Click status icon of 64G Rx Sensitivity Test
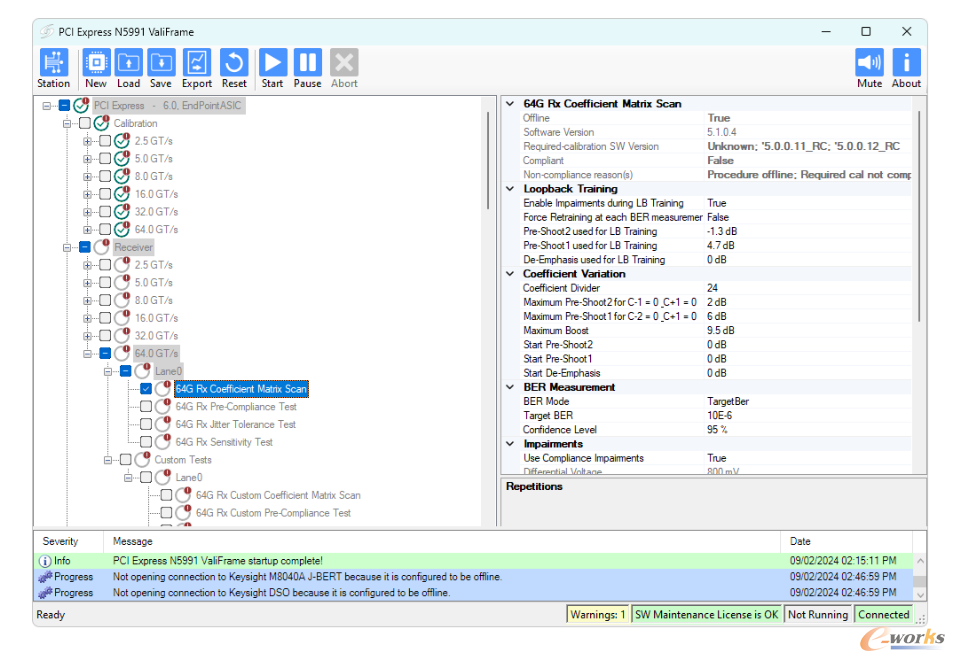955x661 pixels. 163,441
